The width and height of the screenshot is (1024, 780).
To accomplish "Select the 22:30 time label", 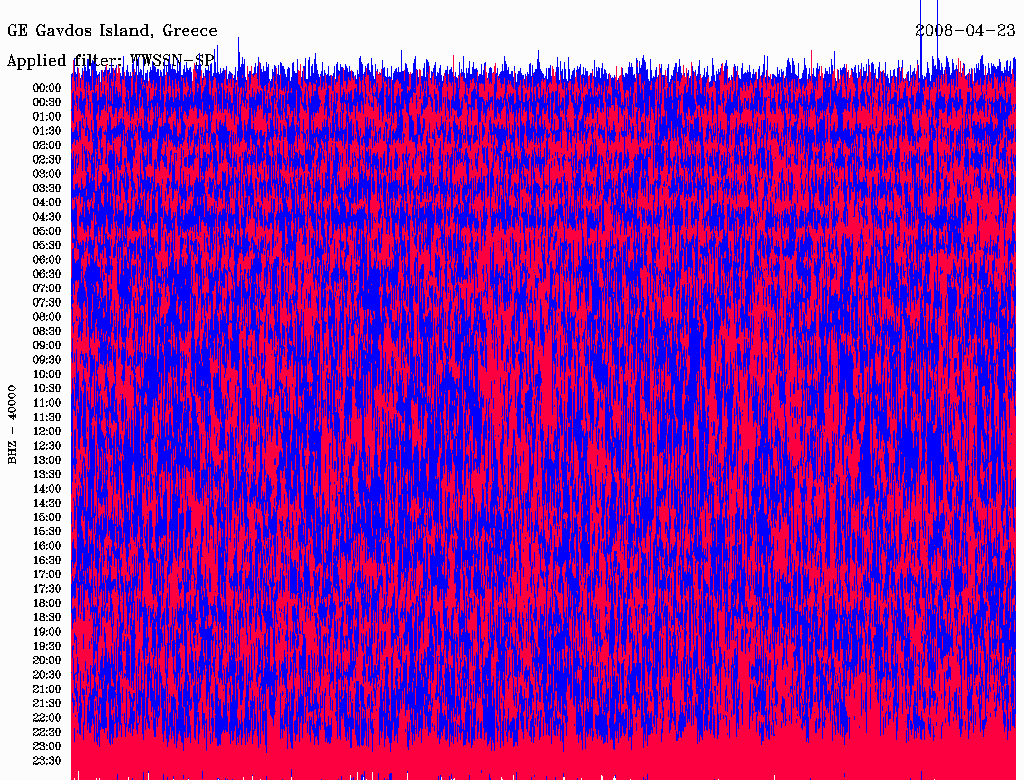I will 47,732.
